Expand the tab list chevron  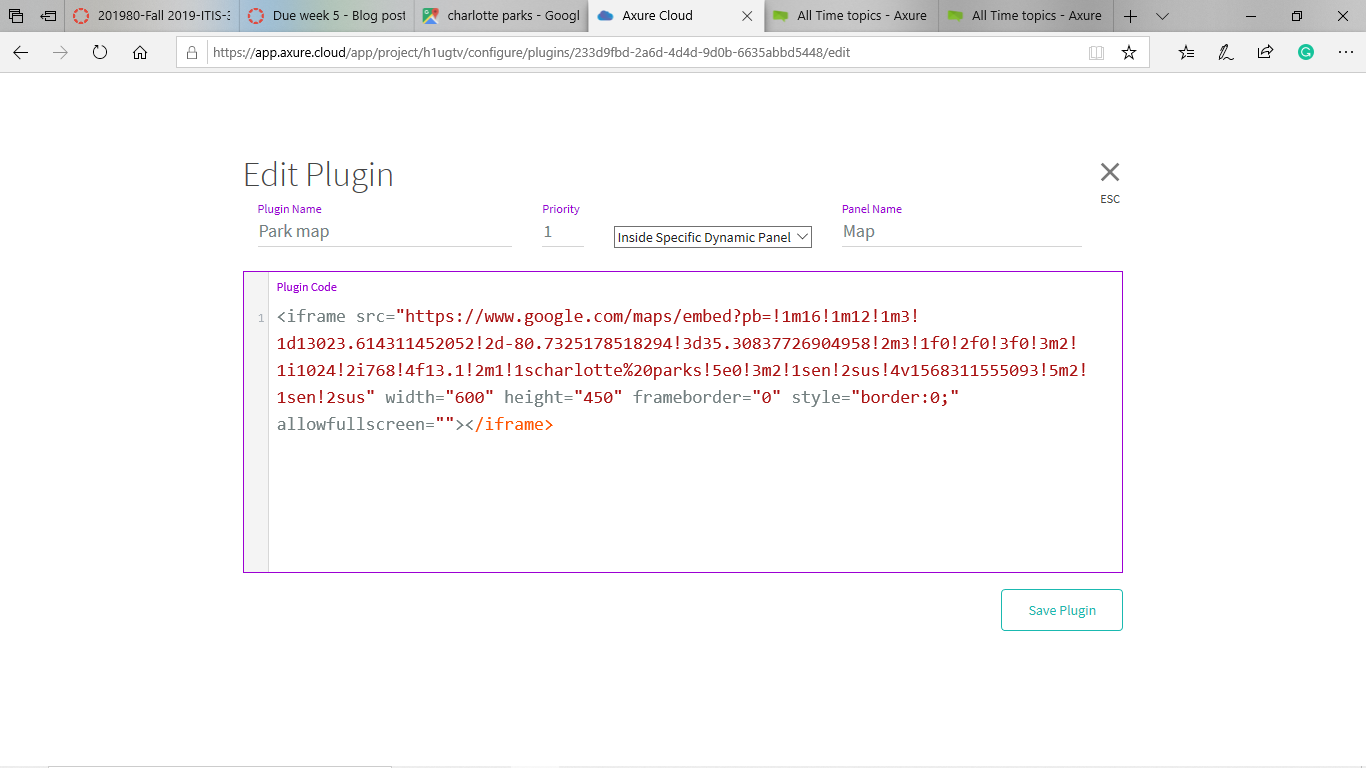pyautogui.click(x=1162, y=16)
